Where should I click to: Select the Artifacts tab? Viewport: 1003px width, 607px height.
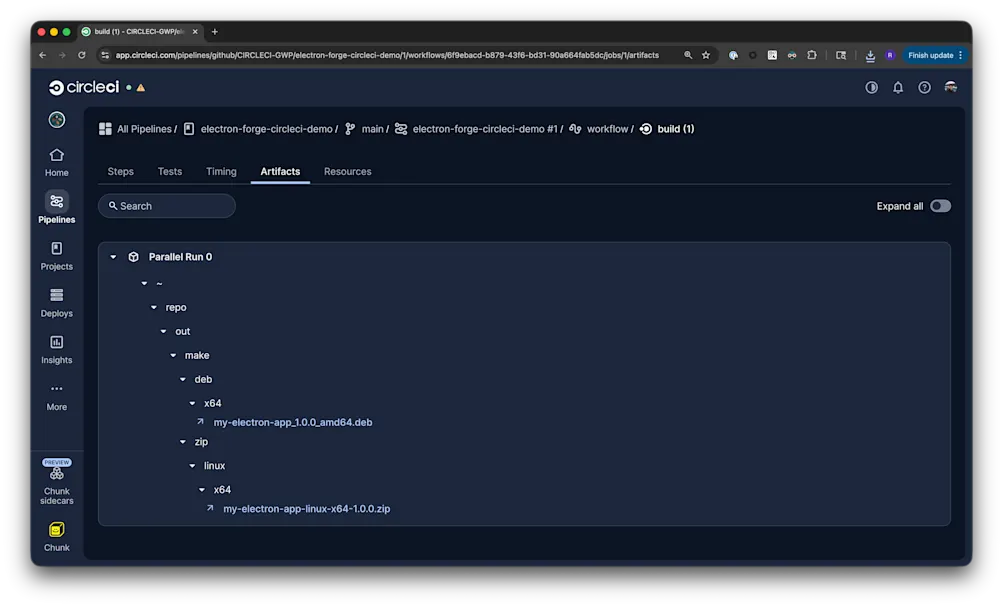point(280,171)
